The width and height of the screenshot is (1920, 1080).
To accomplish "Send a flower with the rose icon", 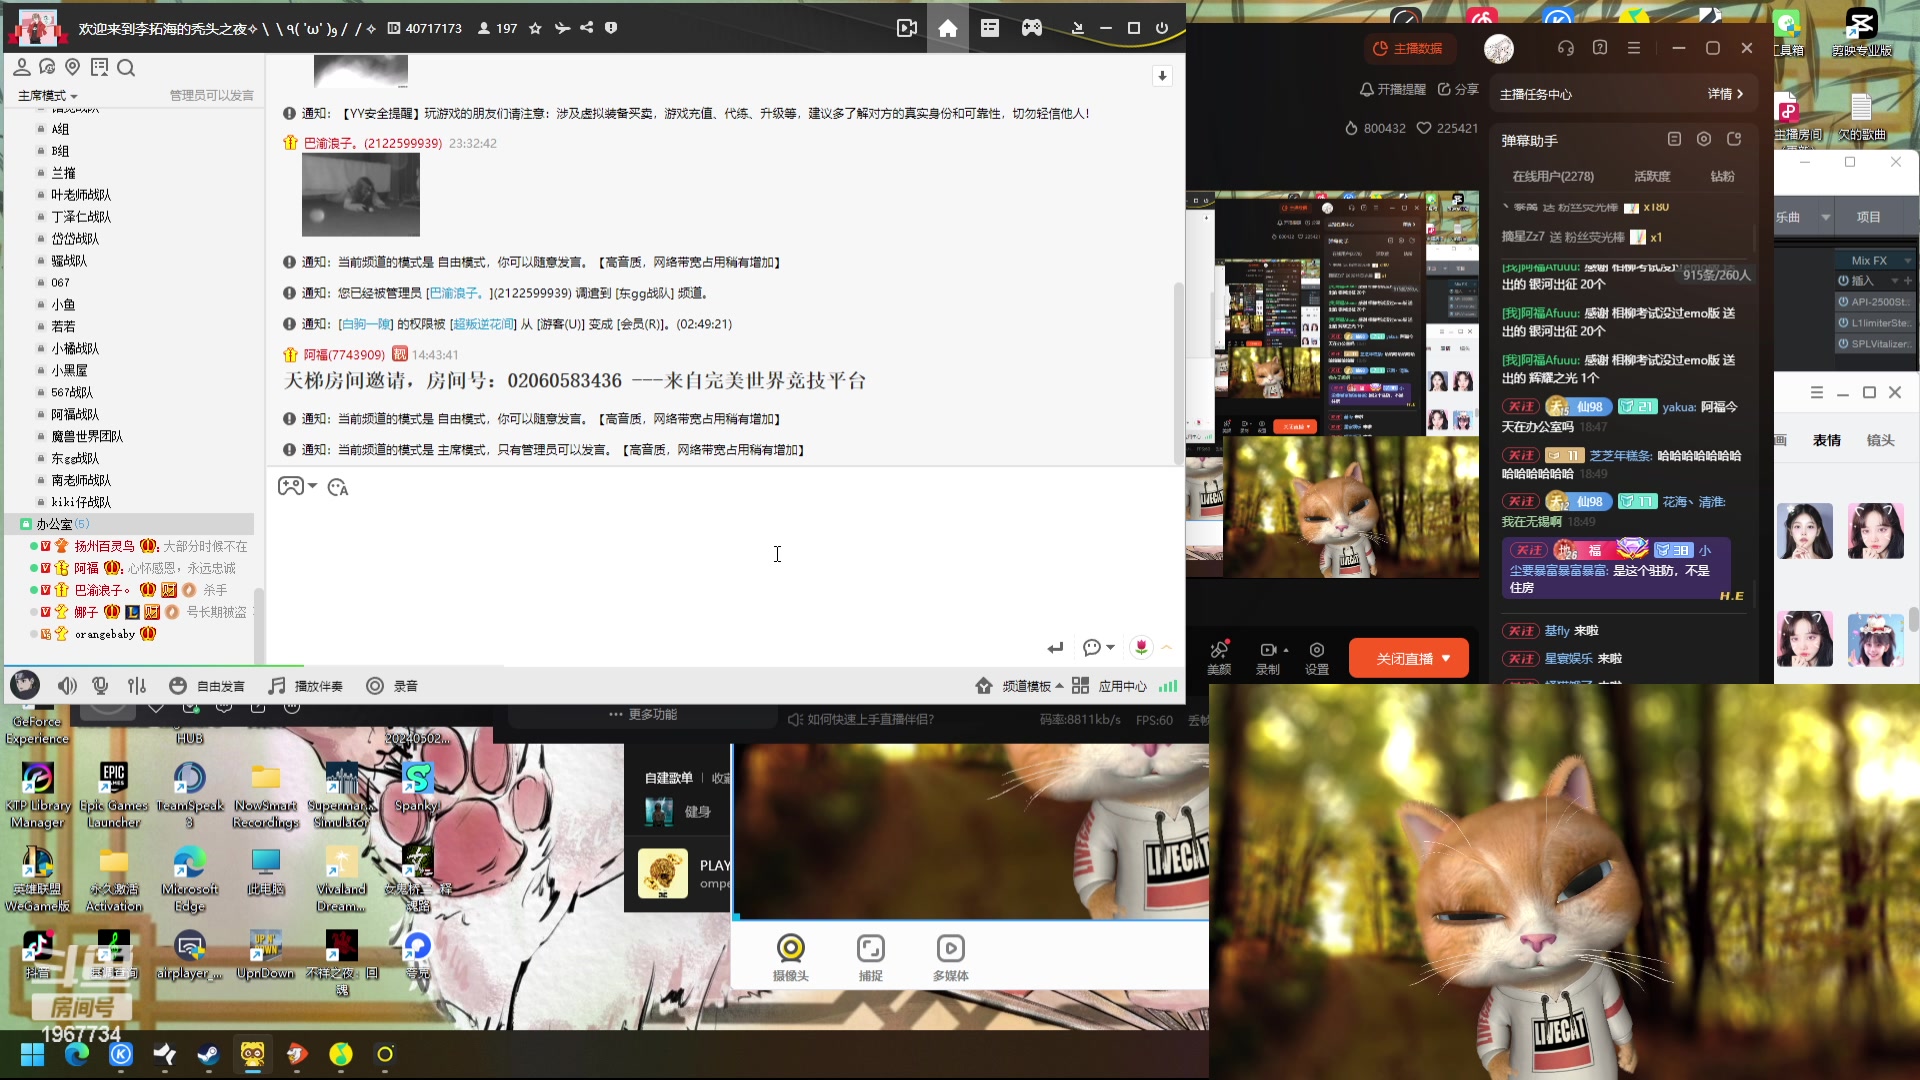I will tap(1141, 647).
